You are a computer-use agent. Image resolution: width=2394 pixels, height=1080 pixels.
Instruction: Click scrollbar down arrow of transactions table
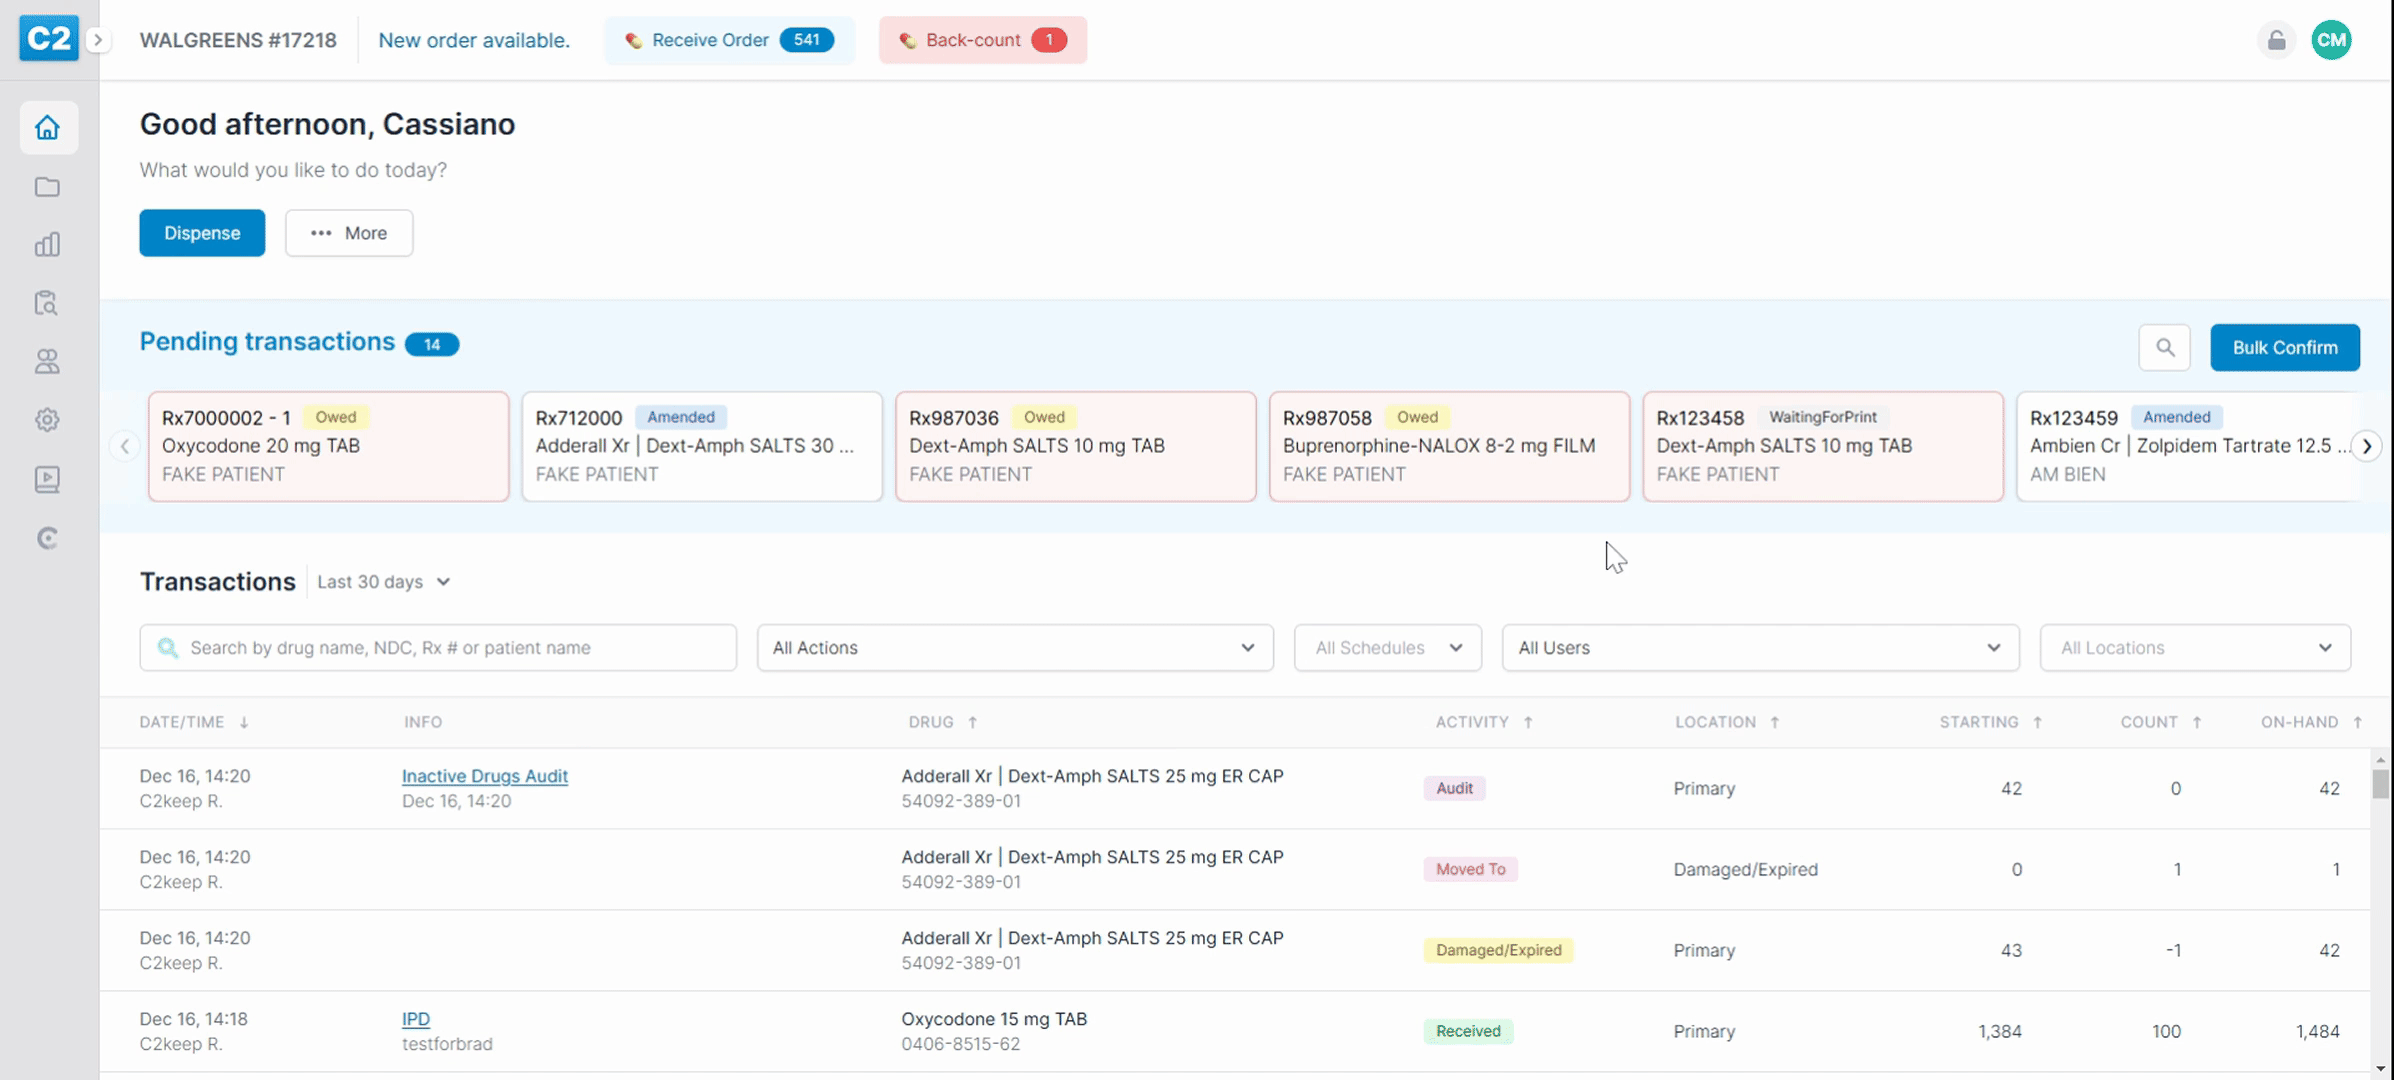[x=2380, y=1069]
